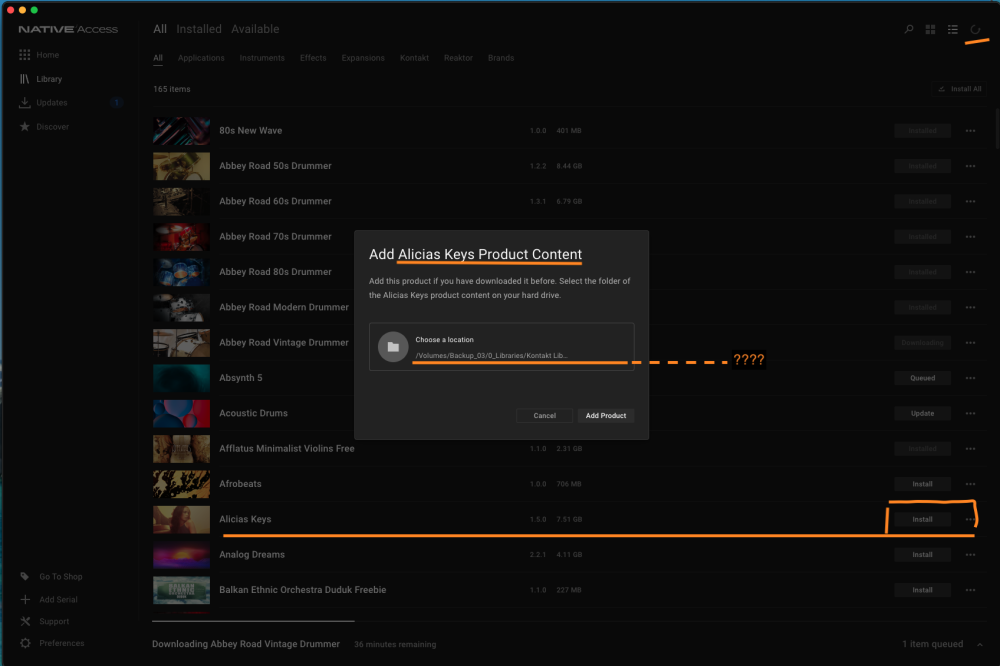Filter by Instruments category
This screenshot has width=1000, height=666.
click(262, 58)
